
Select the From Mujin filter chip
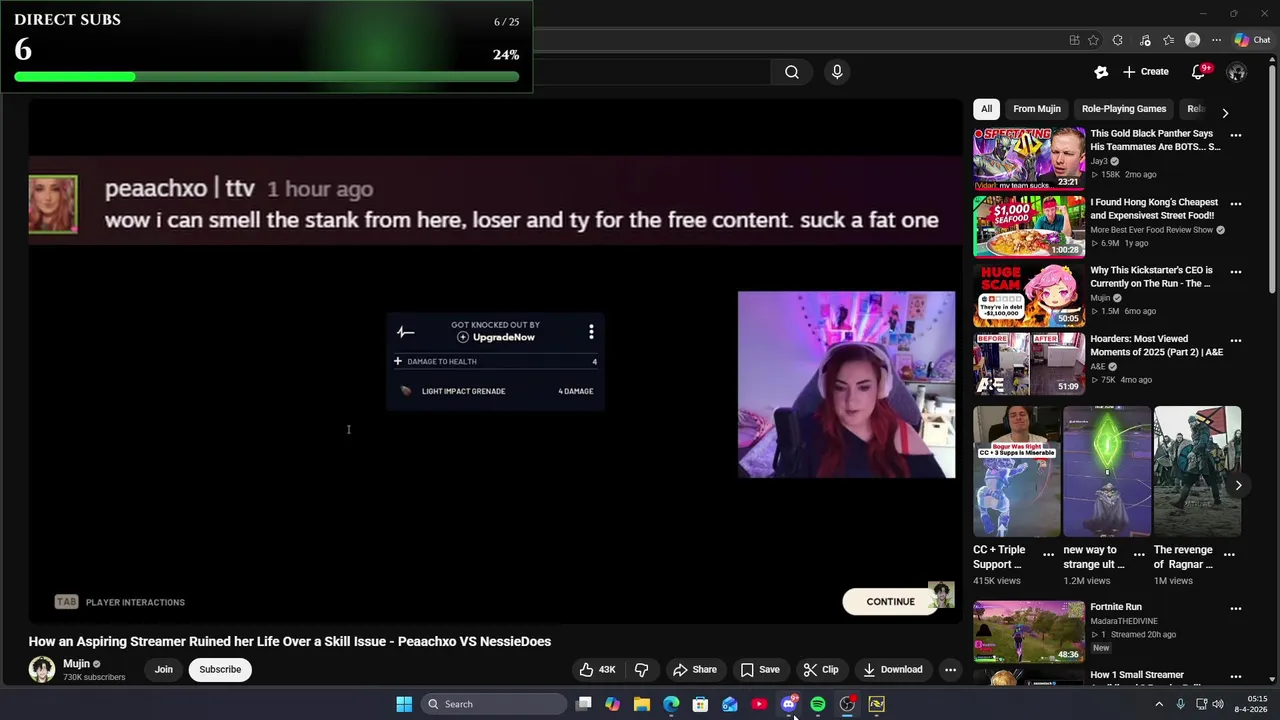pos(1036,109)
